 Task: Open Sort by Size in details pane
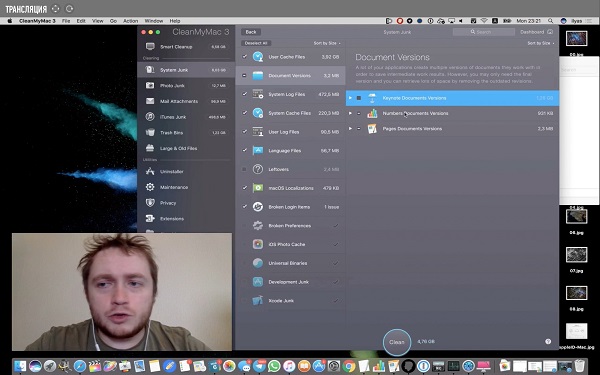tap(541, 43)
